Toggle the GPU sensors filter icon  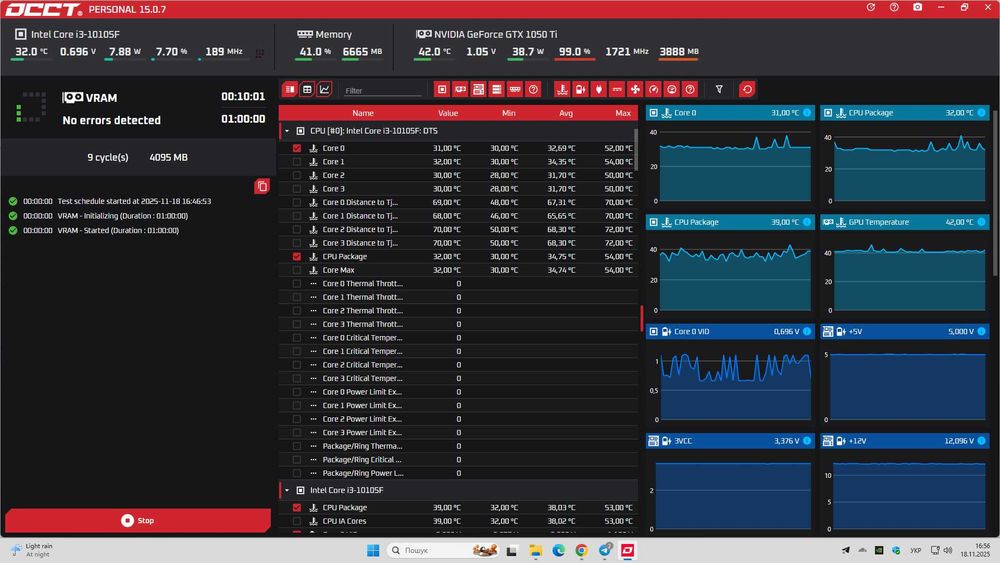pos(460,90)
